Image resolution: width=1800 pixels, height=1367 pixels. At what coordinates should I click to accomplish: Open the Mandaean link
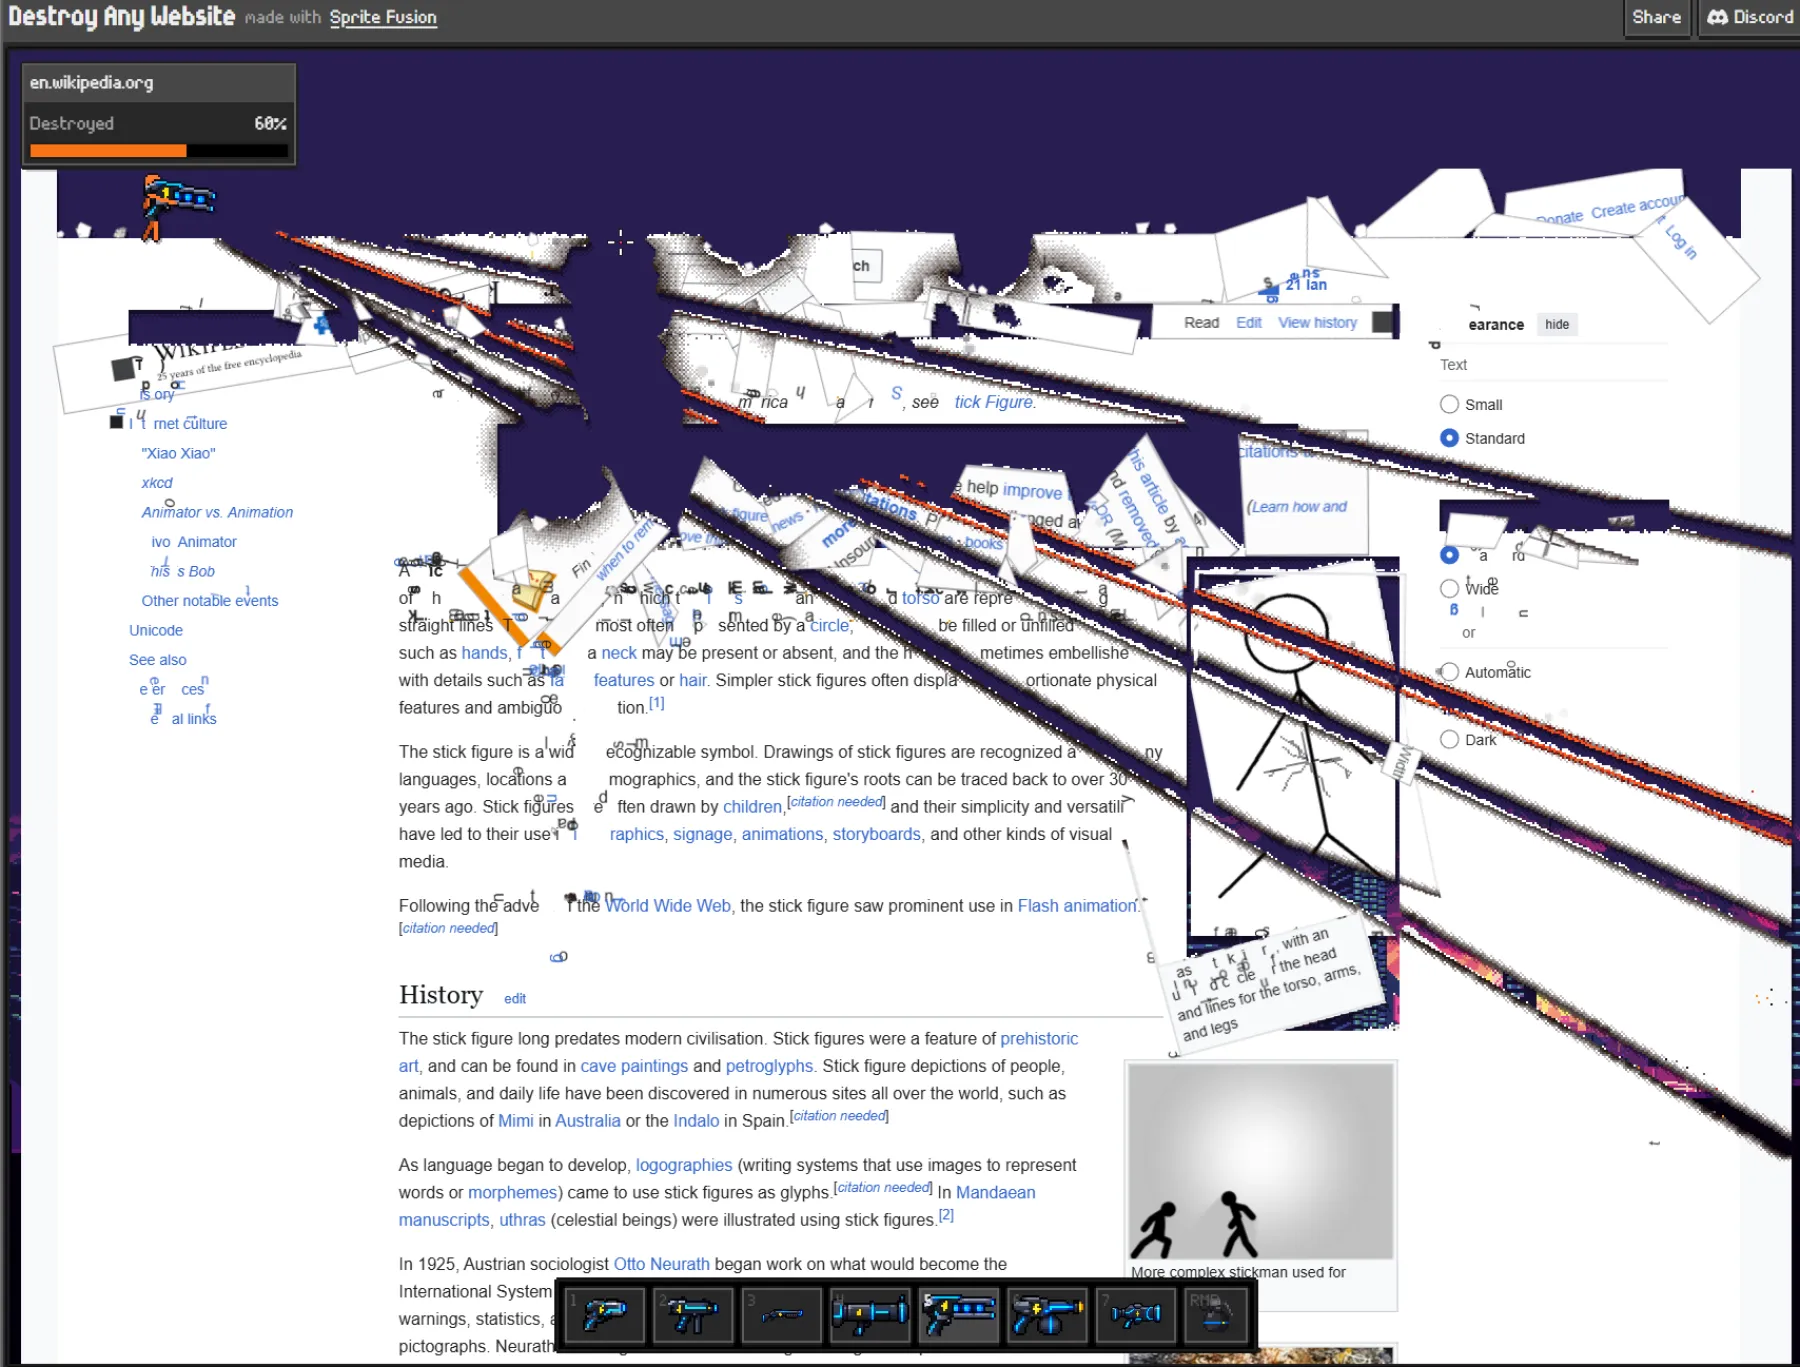click(995, 1192)
